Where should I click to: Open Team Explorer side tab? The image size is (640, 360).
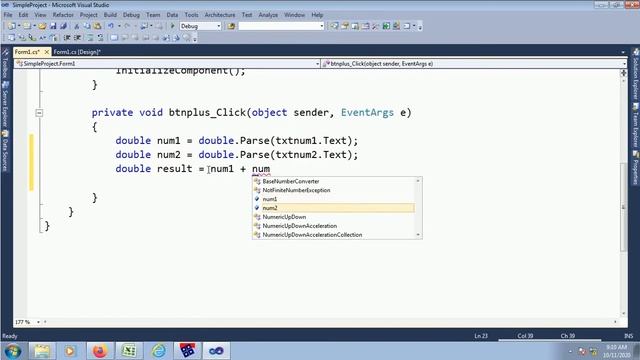636,126
